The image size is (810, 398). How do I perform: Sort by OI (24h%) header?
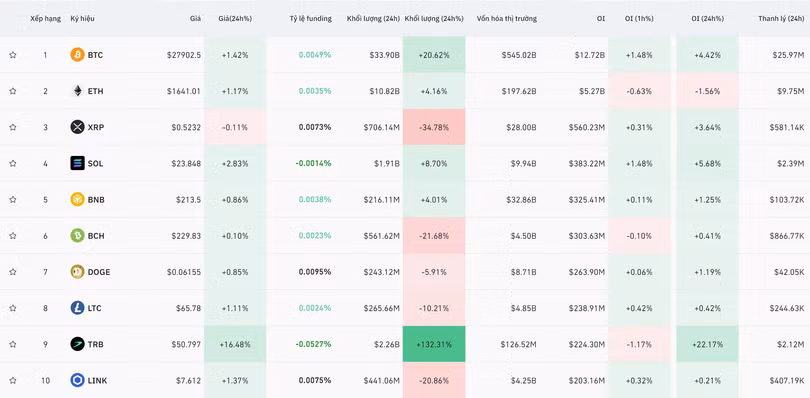coord(707,19)
